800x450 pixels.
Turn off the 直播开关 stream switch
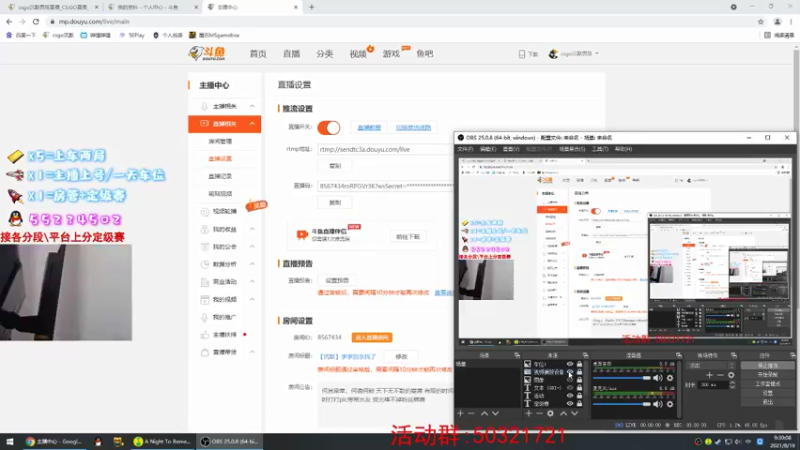[x=329, y=128]
